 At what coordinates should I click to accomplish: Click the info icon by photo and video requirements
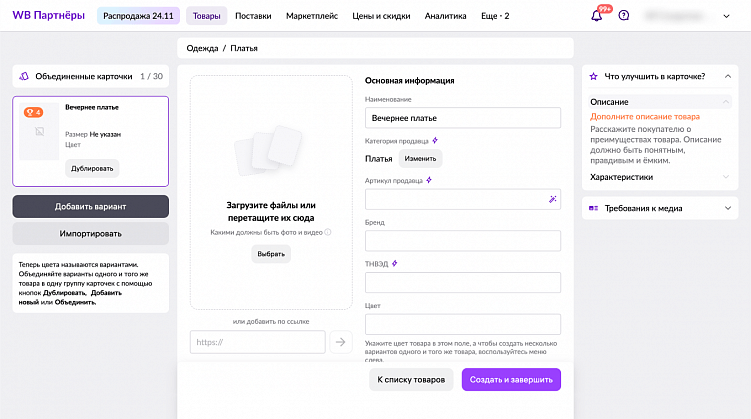(328, 232)
